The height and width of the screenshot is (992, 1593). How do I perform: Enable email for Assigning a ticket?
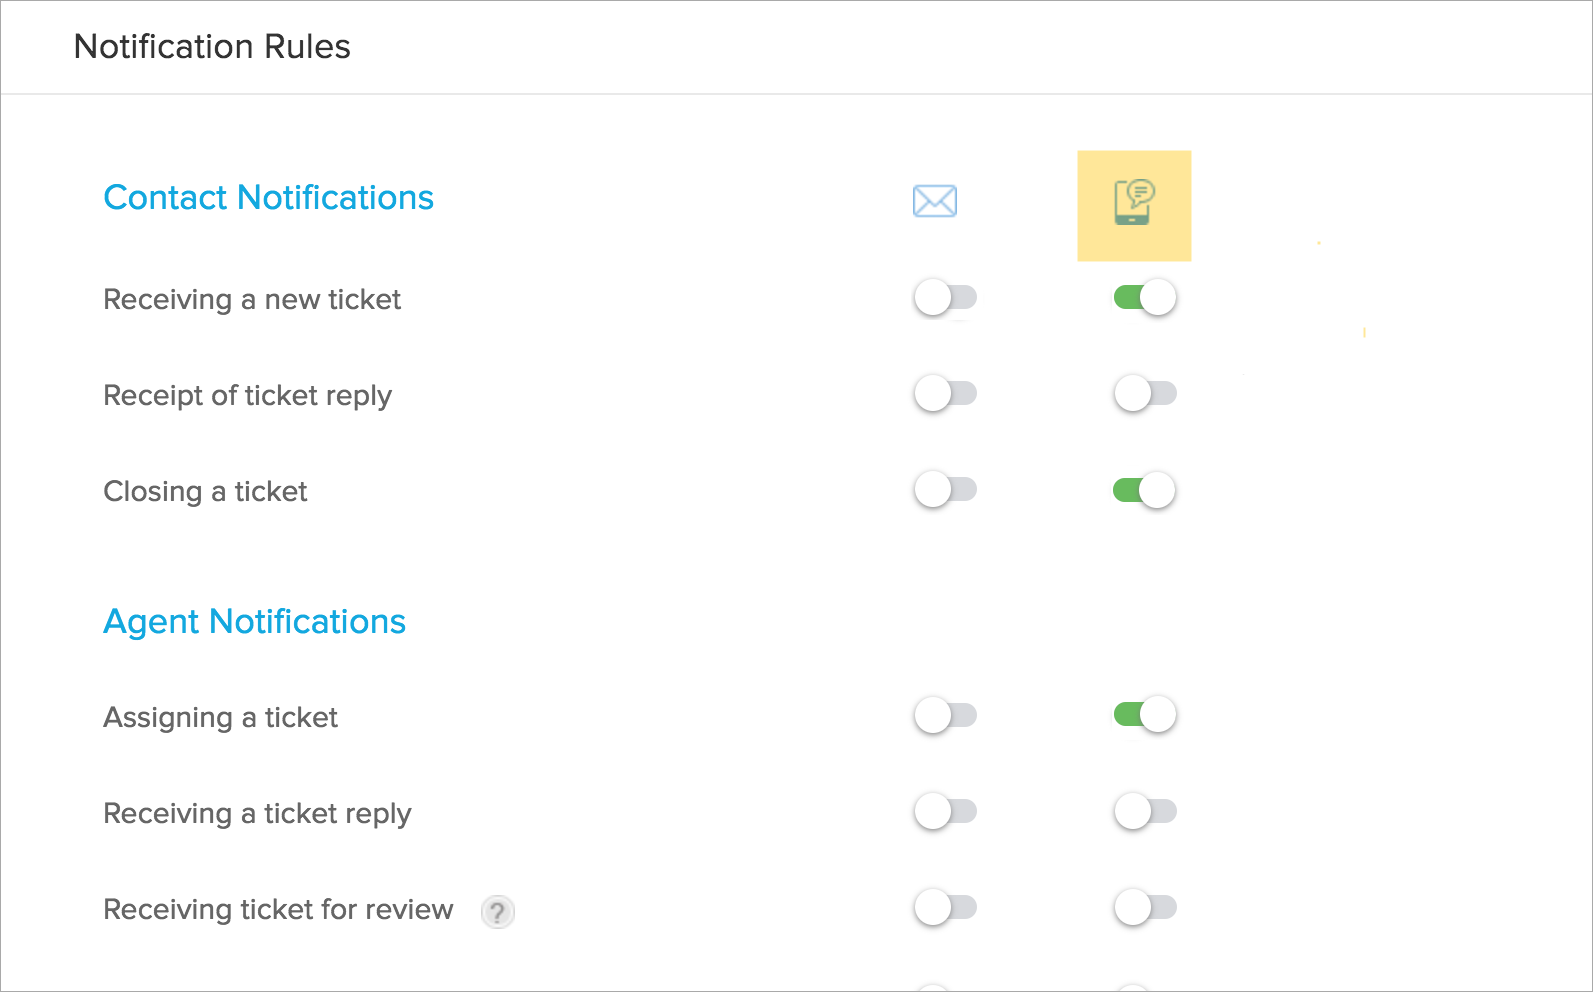pyautogui.click(x=945, y=715)
